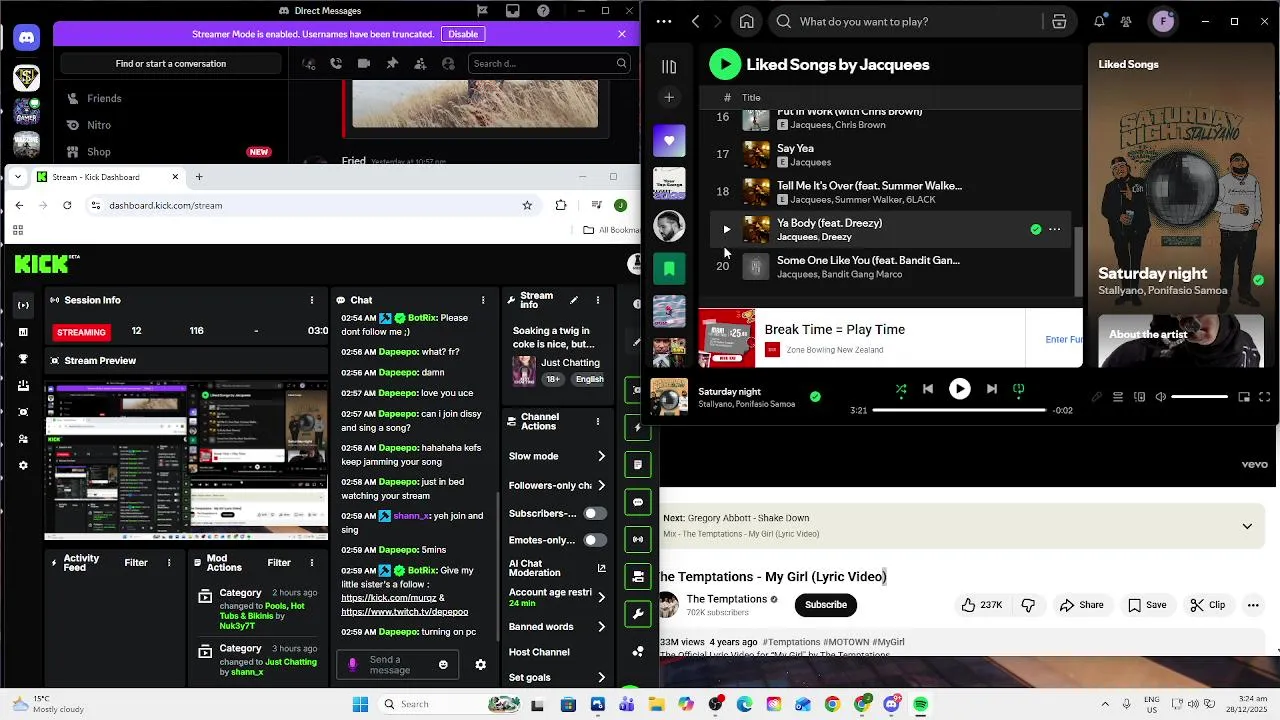
Task: Open Spotify browse icon in search bar
Action: click(x=1059, y=21)
